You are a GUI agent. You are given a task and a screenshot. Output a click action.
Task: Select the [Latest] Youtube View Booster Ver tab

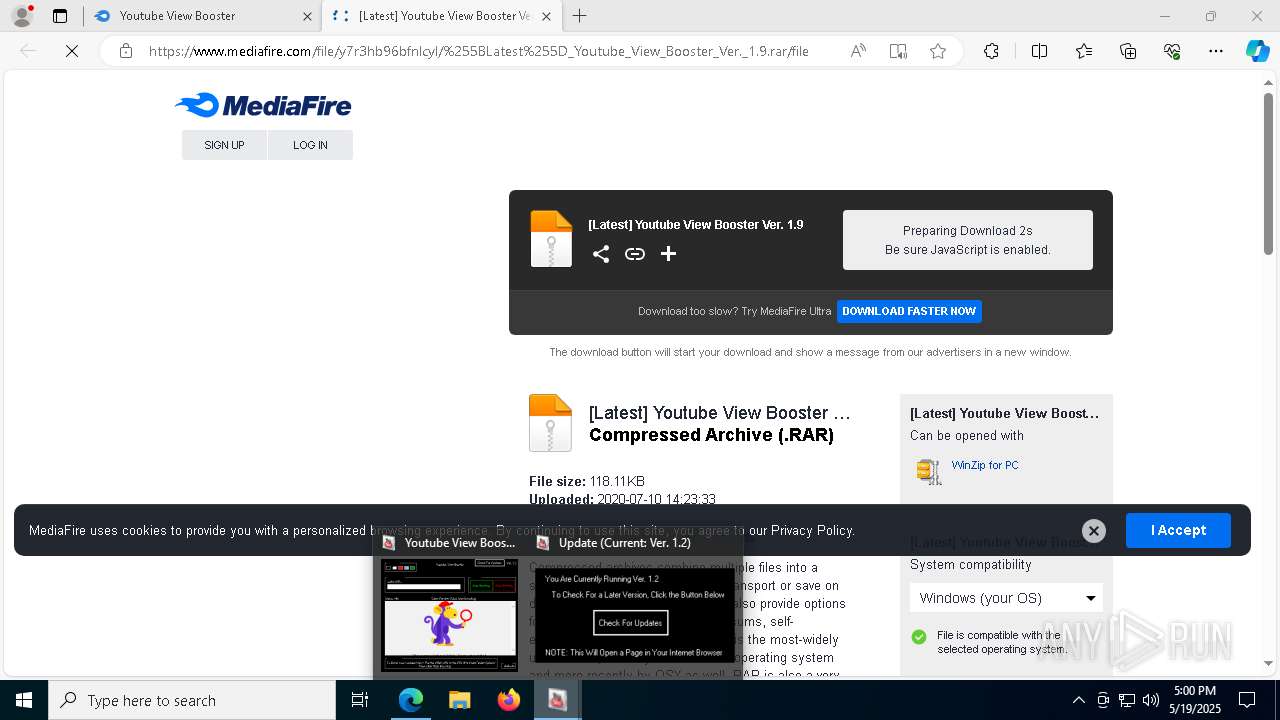click(x=443, y=16)
